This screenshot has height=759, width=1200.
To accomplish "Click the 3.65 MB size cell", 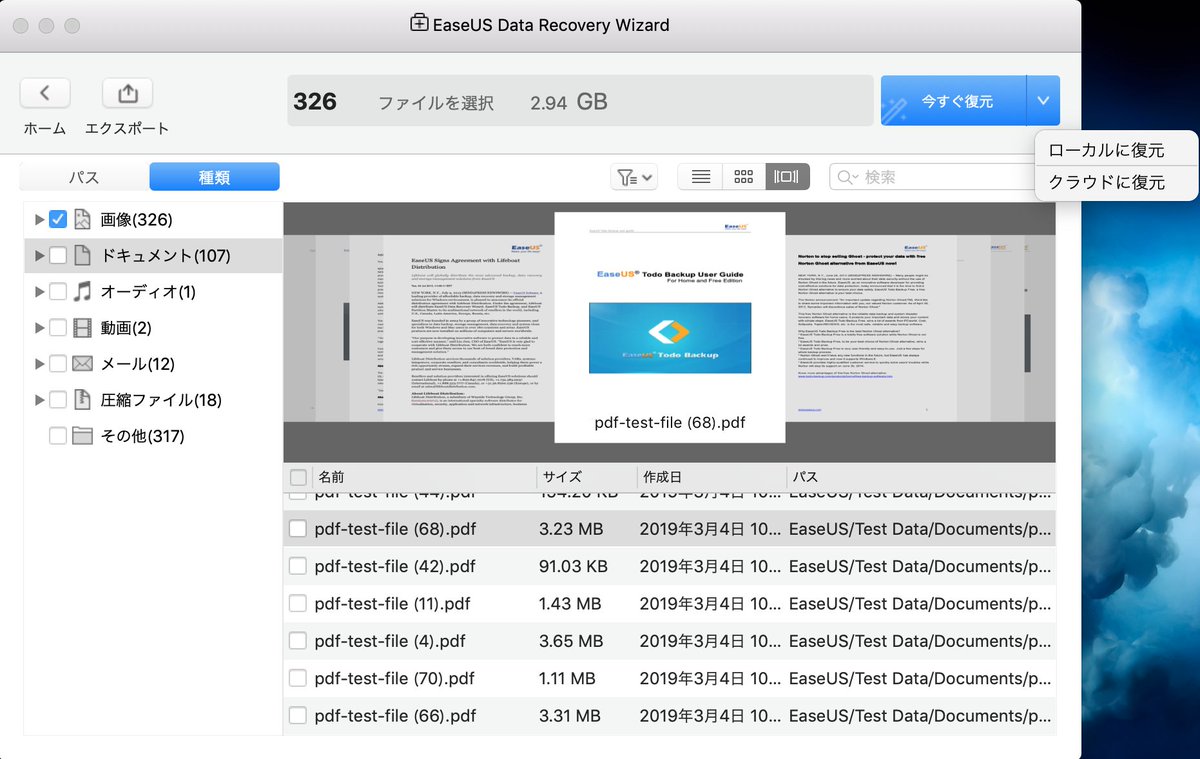I will tap(571, 641).
